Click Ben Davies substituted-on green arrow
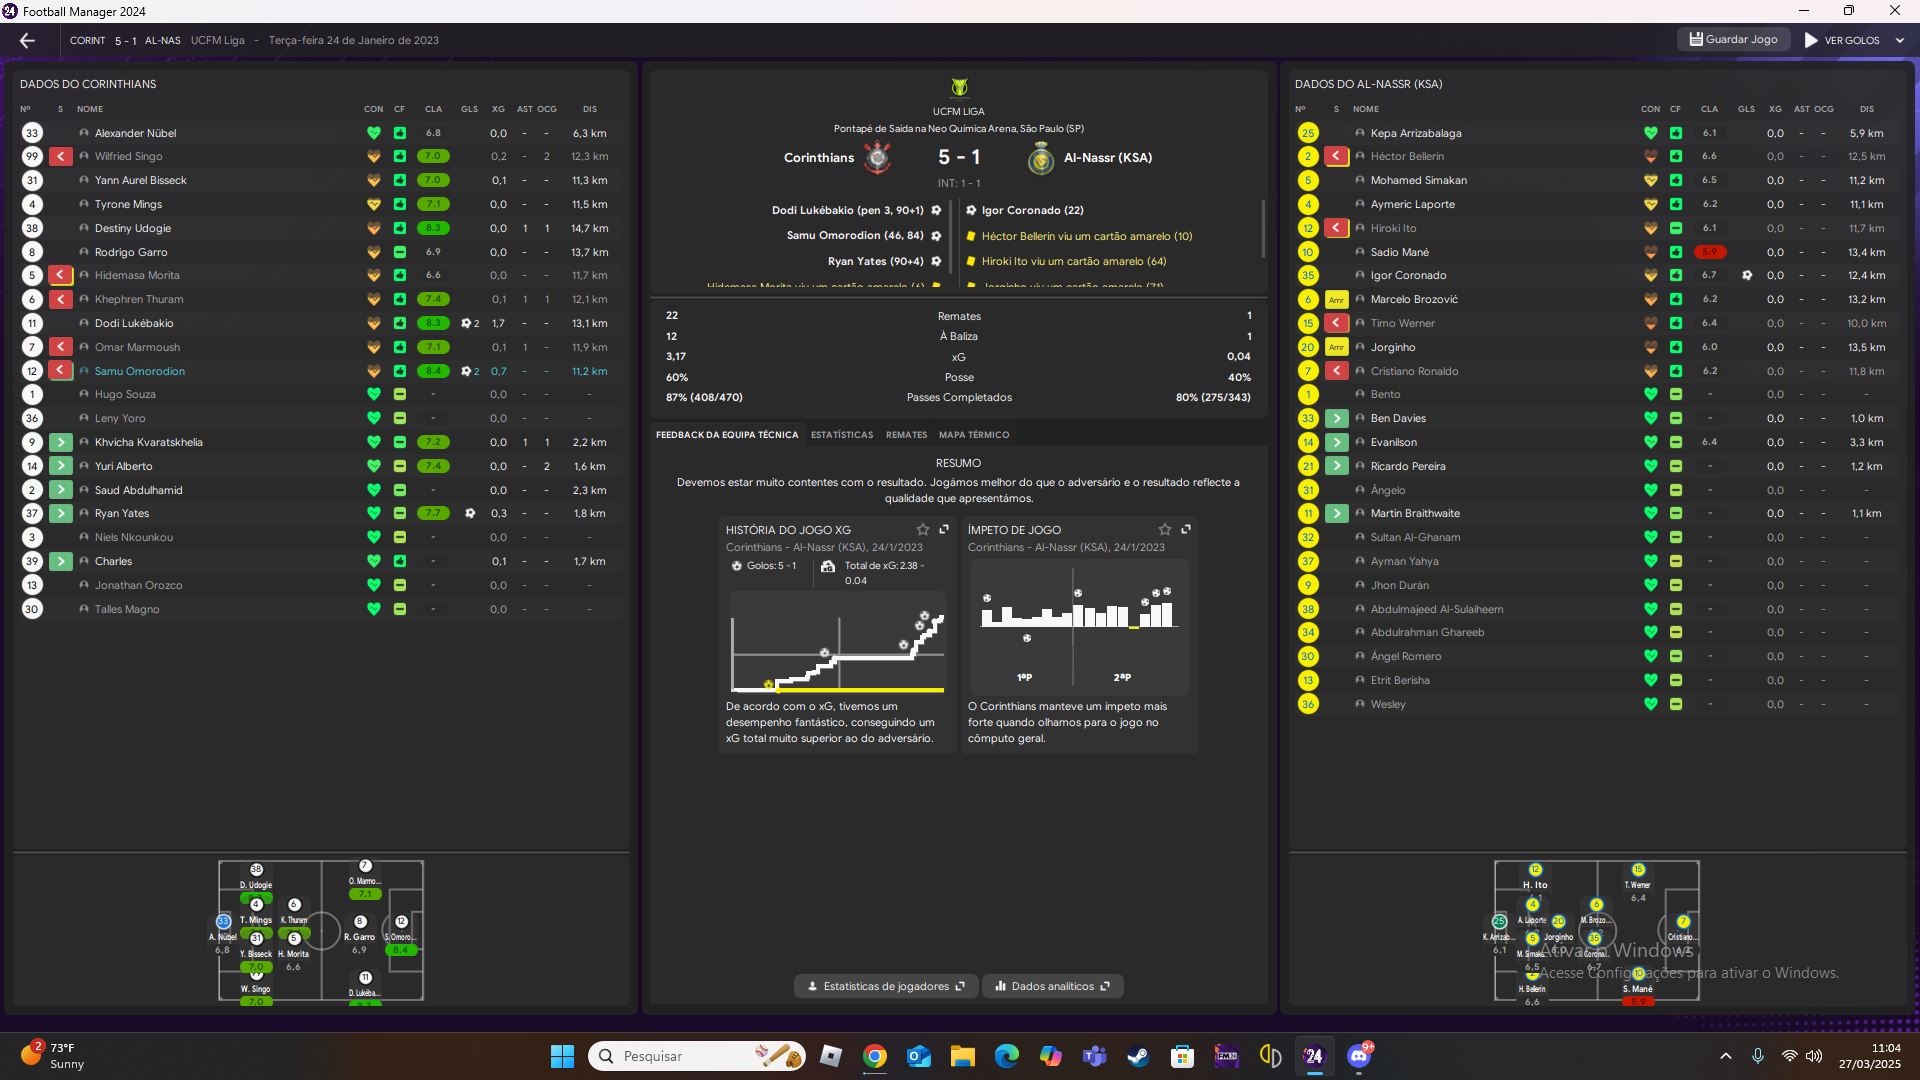The width and height of the screenshot is (1920, 1080). point(1337,418)
